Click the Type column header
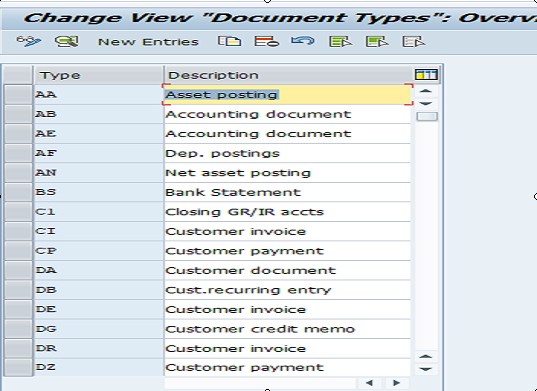This screenshot has width=537, height=391. pos(98,75)
